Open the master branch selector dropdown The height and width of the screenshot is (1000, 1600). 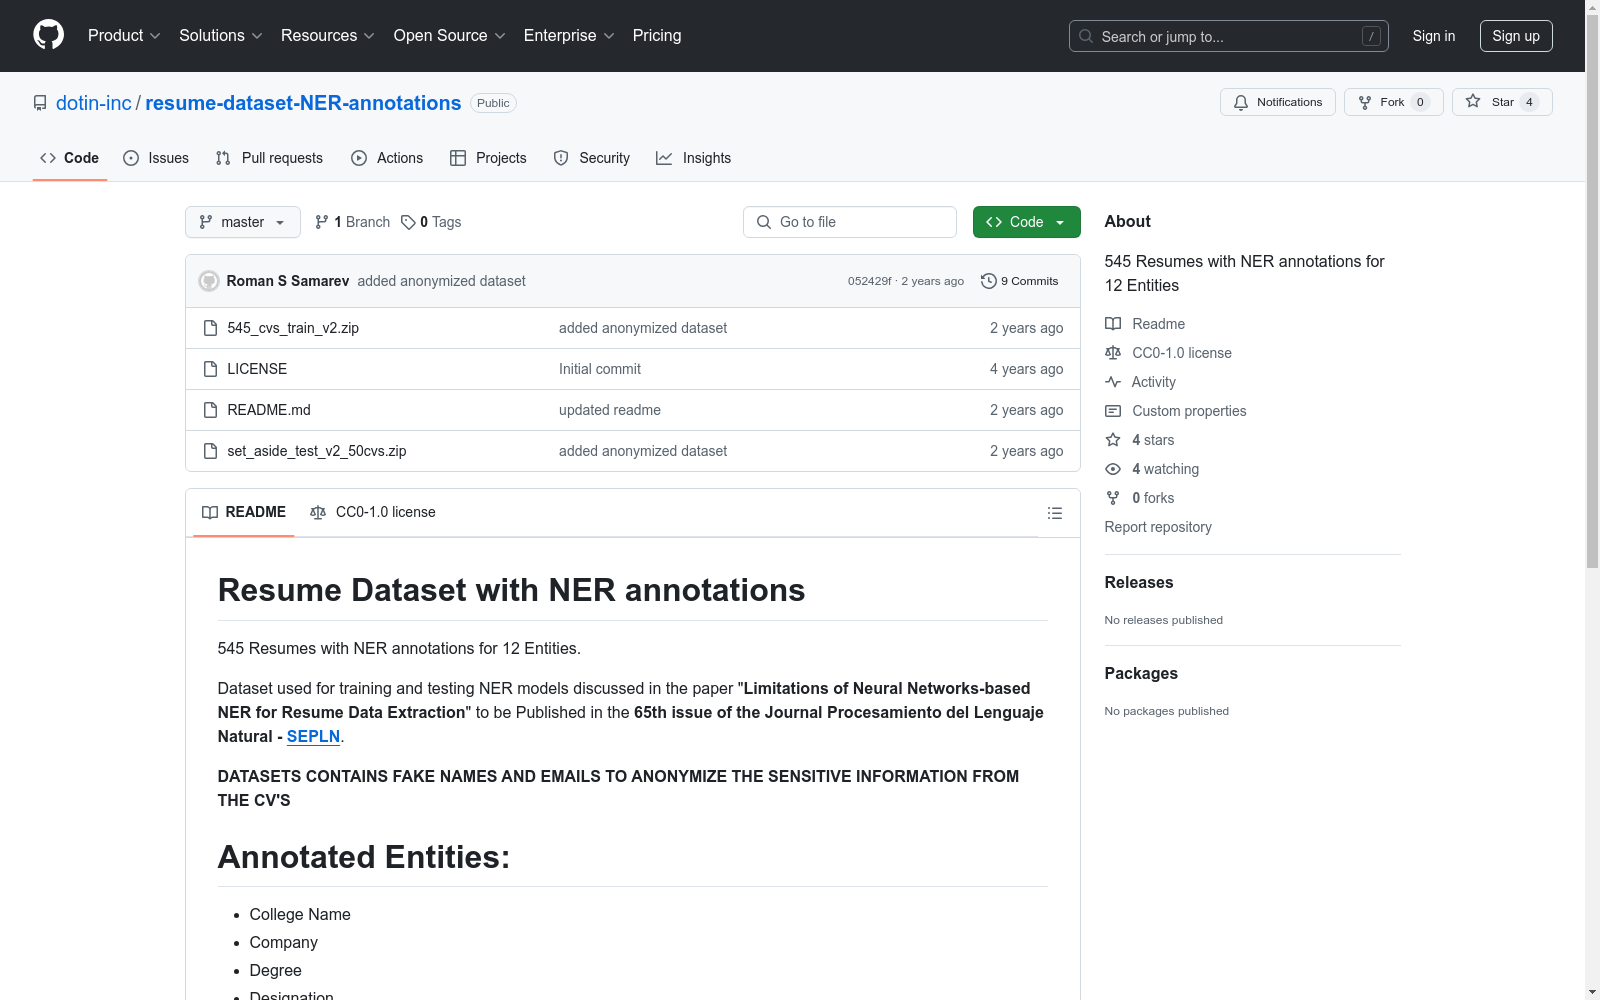click(x=243, y=222)
